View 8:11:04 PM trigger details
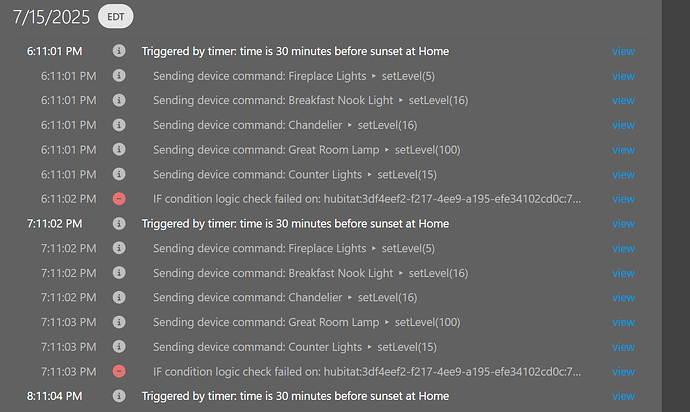Image resolution: width=690 pixels, height=412 pixels. click(x=623, y=396)
